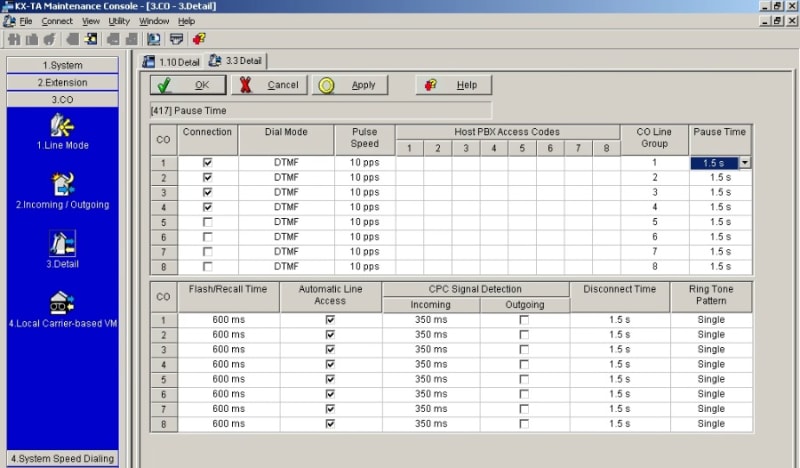
Task: Click the second grayed-out toolbar icon after the window grip
Action: click(32, 39)
